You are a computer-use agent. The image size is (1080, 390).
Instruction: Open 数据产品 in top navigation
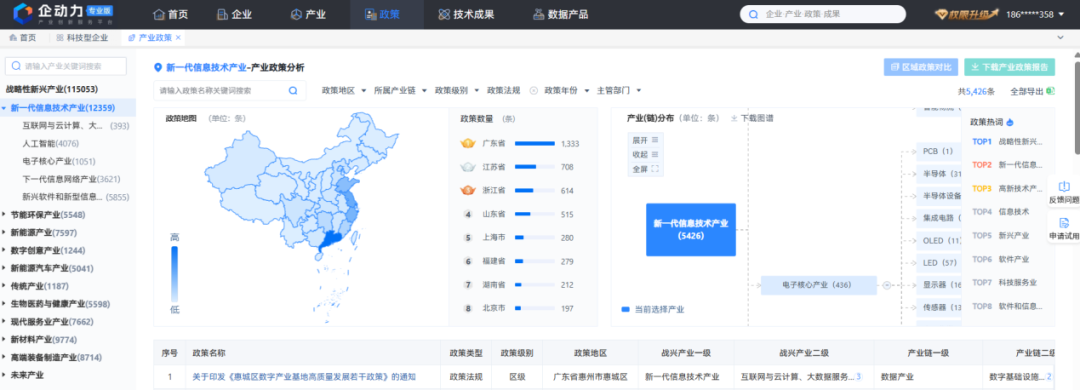click(561, 14)
